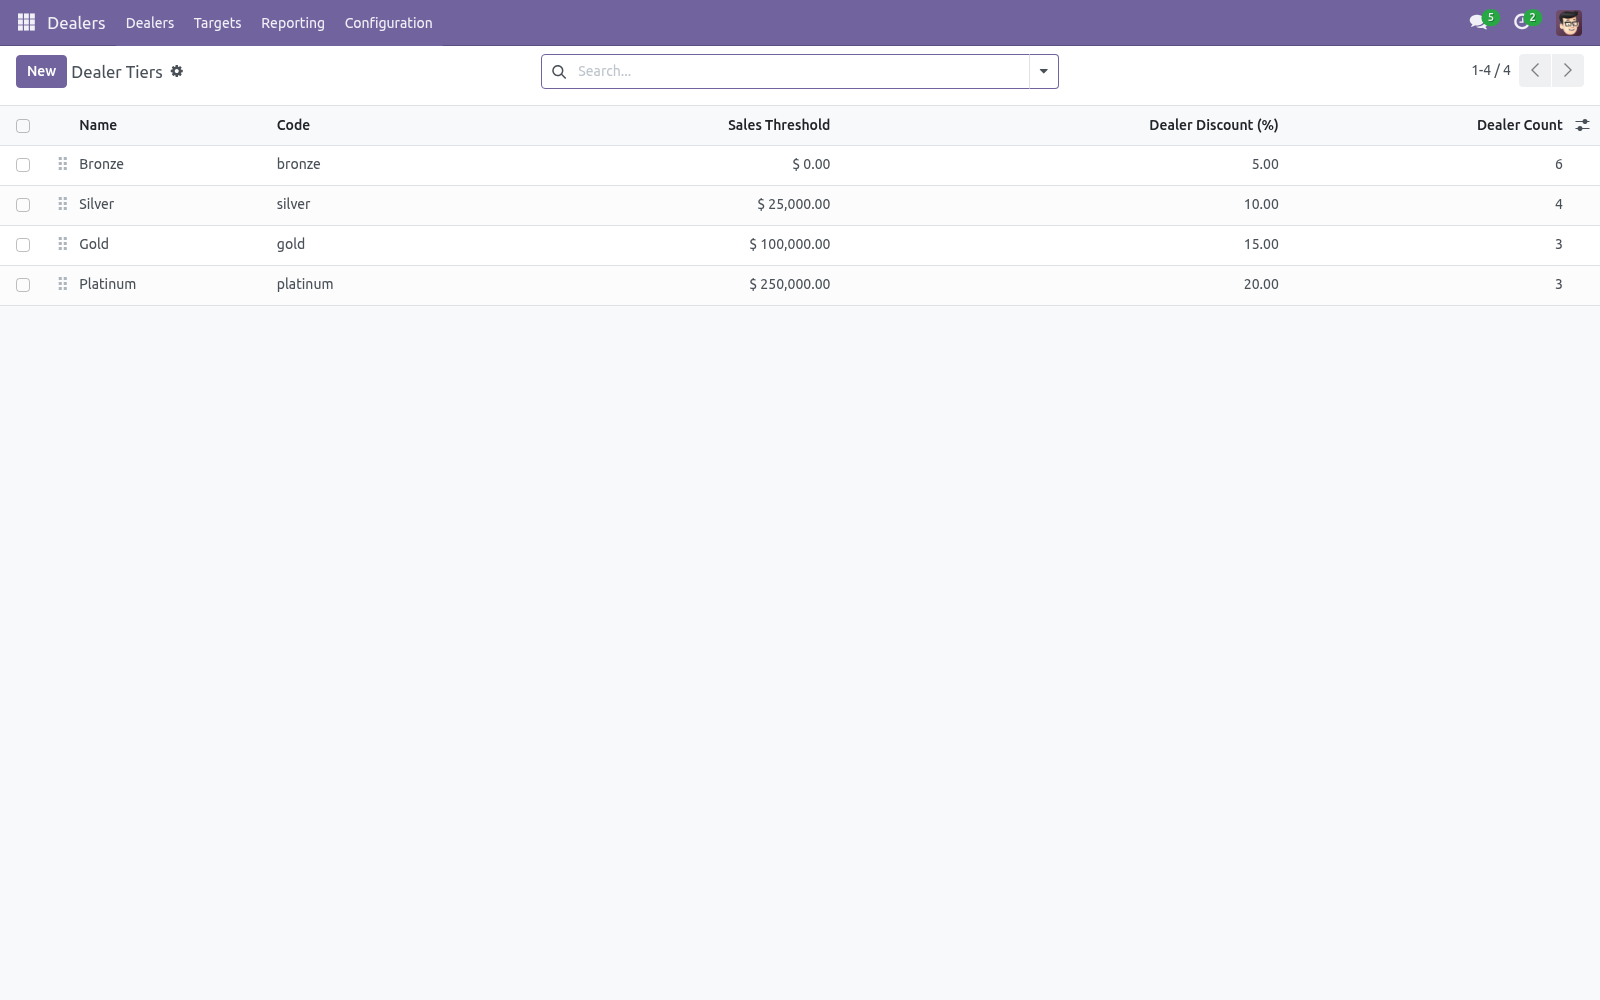Open the Platinum tier name cell

click(x=107, y=284)
